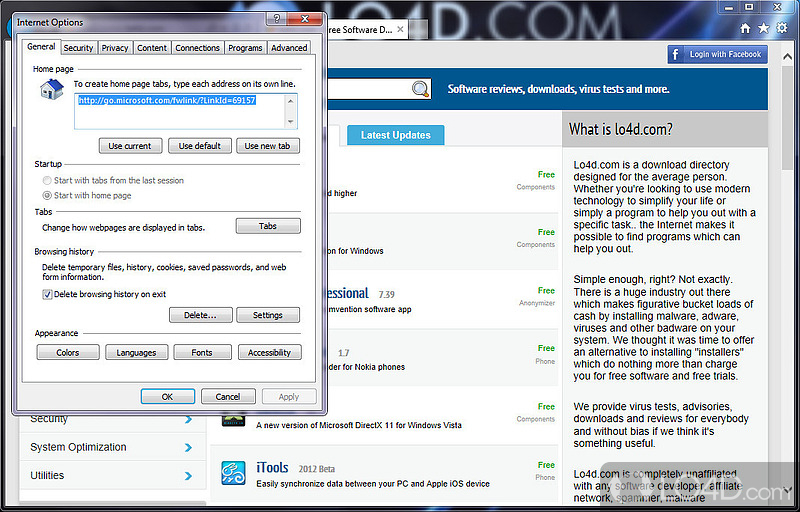Click the home page box's down scroll arrow

290,122
